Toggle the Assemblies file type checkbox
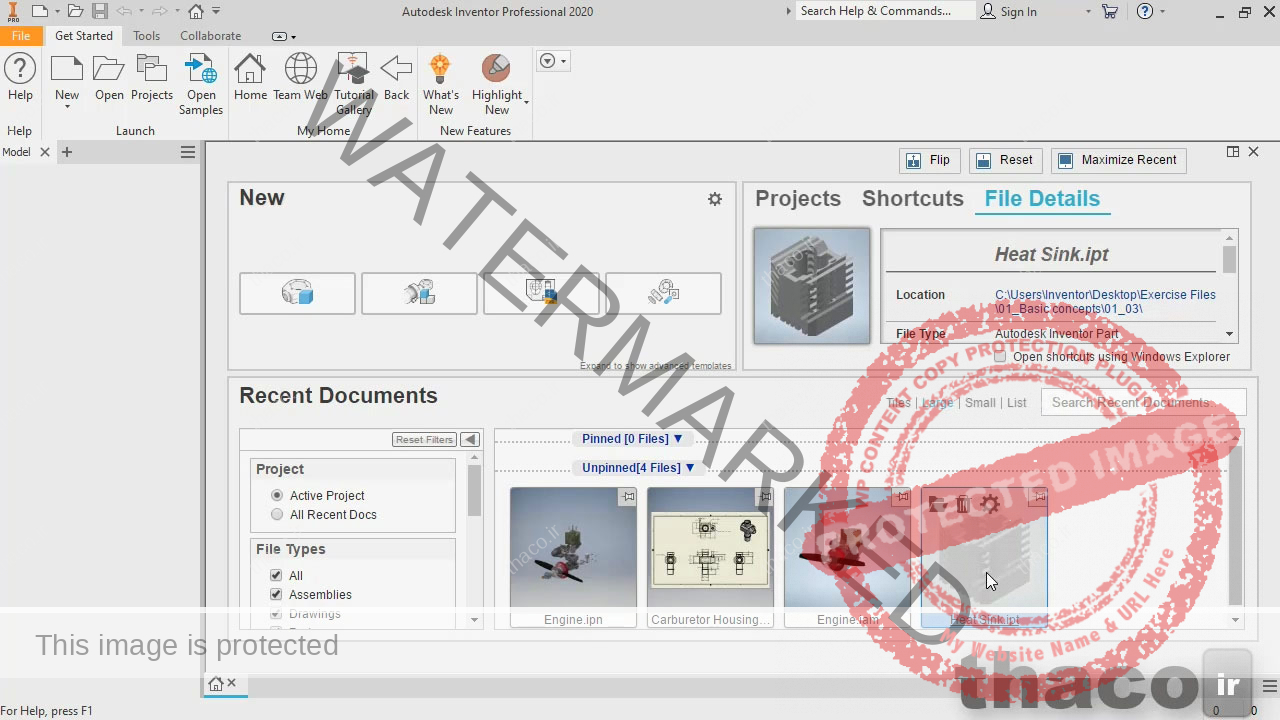 (x=276, y=594)
